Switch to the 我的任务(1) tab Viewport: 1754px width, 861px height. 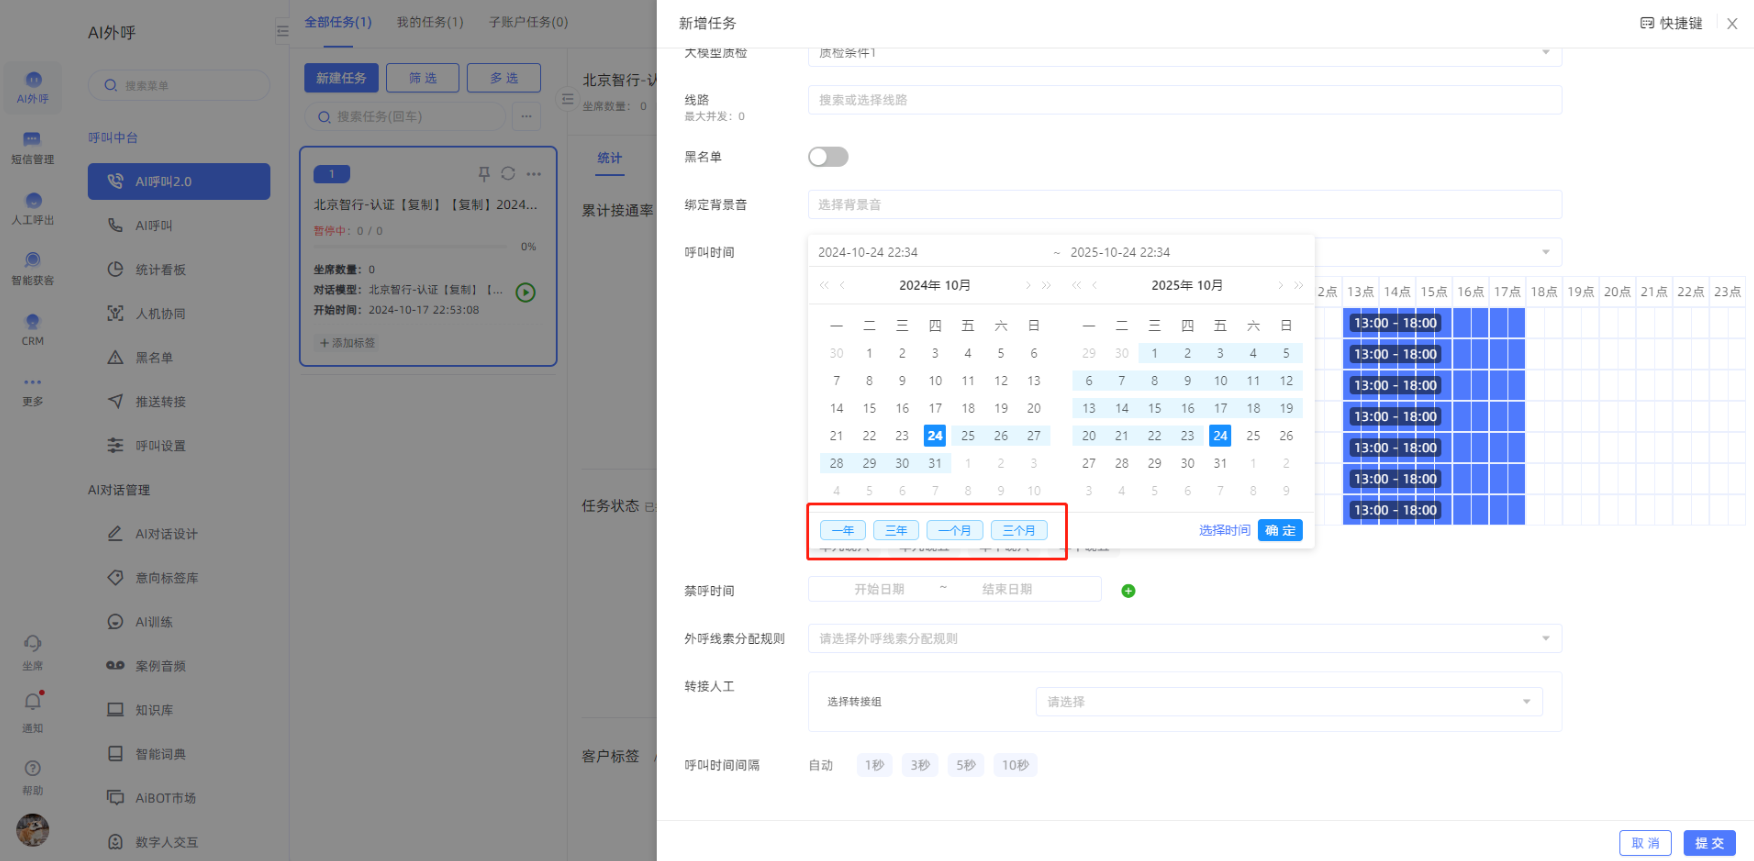tap(430, 22)
